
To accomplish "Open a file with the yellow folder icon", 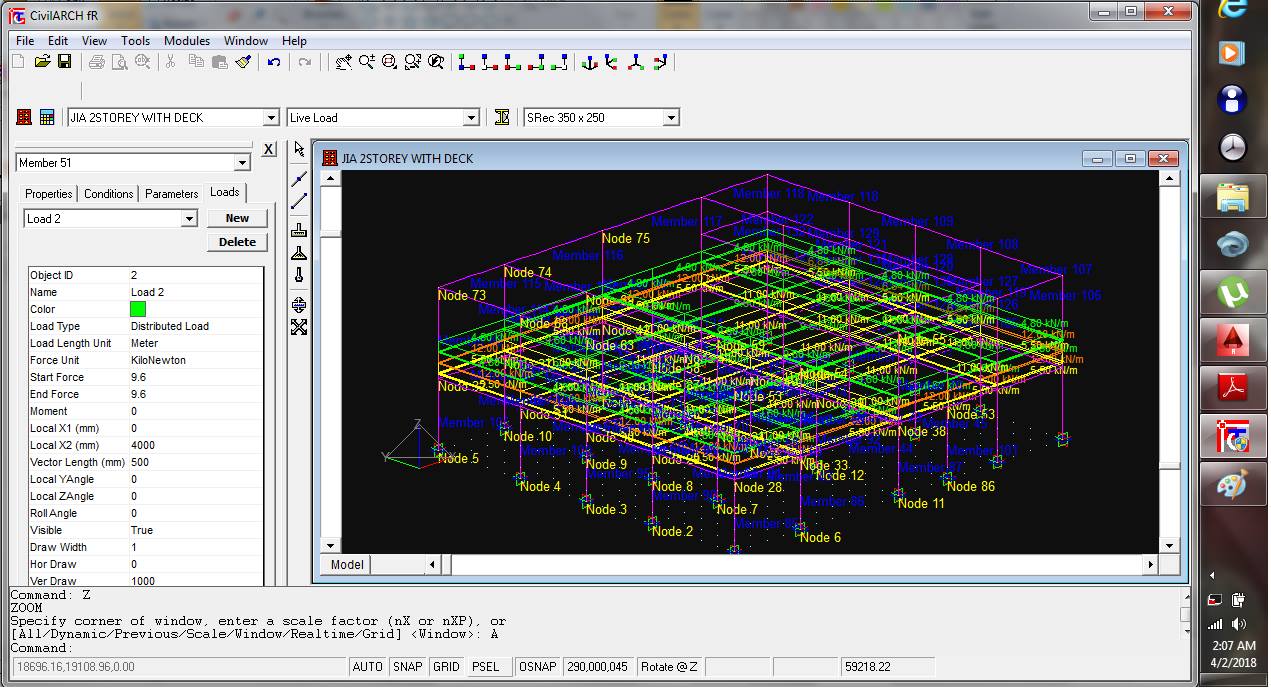I will (x=42, y=62).
